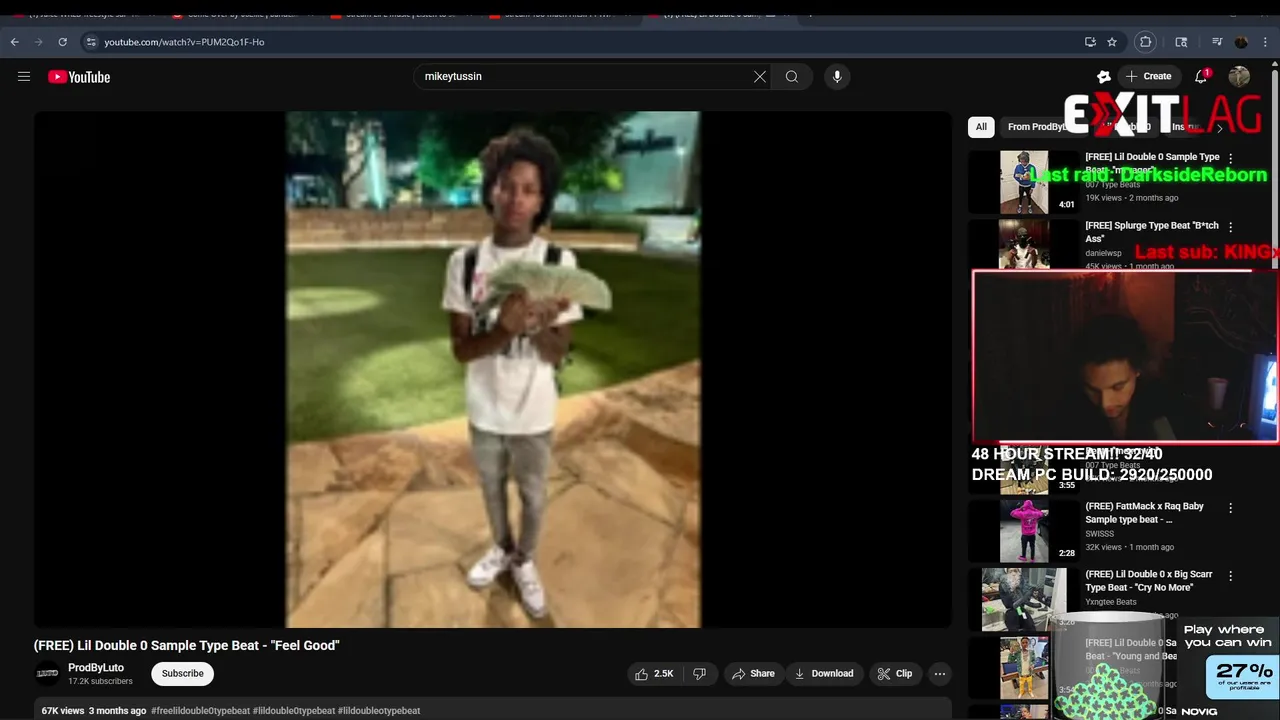Open the Splurge Type Beat video title

point(1152,233)
